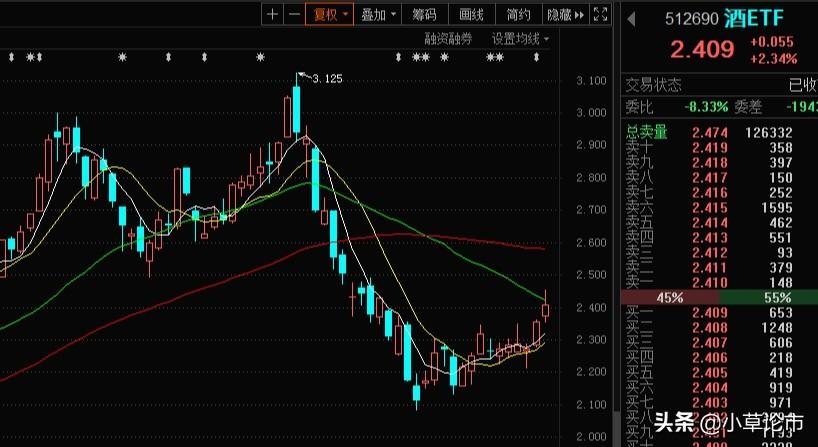
Task: Switch to 简约 view mode
Action: 519,15
